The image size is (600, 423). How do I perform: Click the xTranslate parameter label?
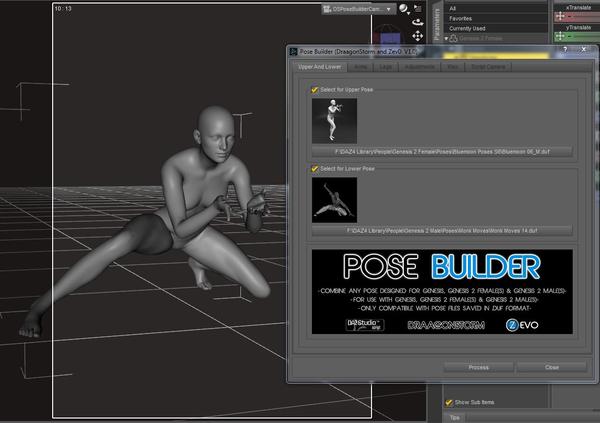click(x=578, y=7)
